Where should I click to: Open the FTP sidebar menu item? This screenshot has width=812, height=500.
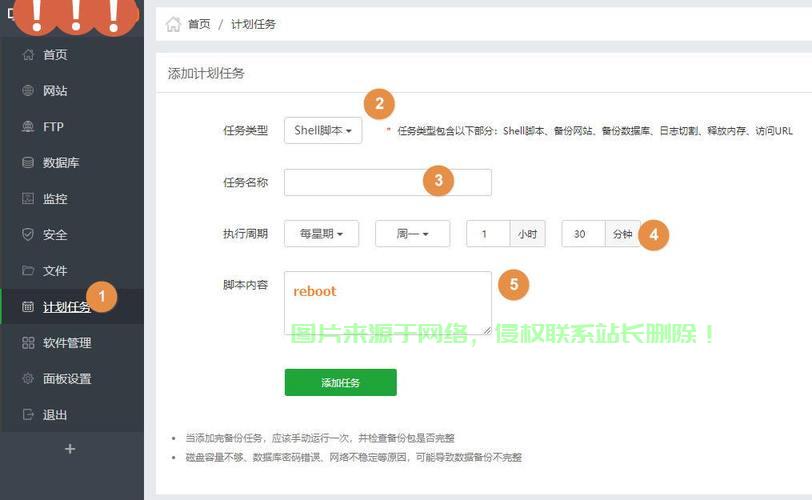(x=72, y=126)
